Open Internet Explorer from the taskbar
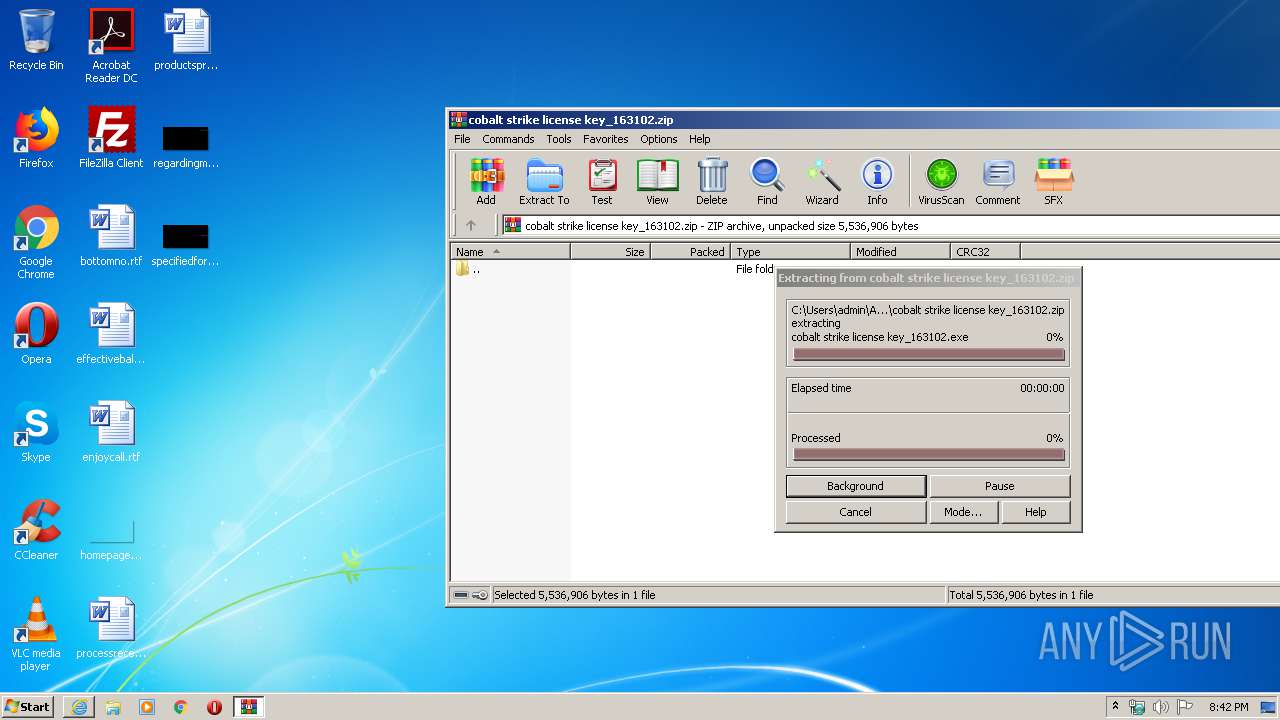 coord(79,707)
